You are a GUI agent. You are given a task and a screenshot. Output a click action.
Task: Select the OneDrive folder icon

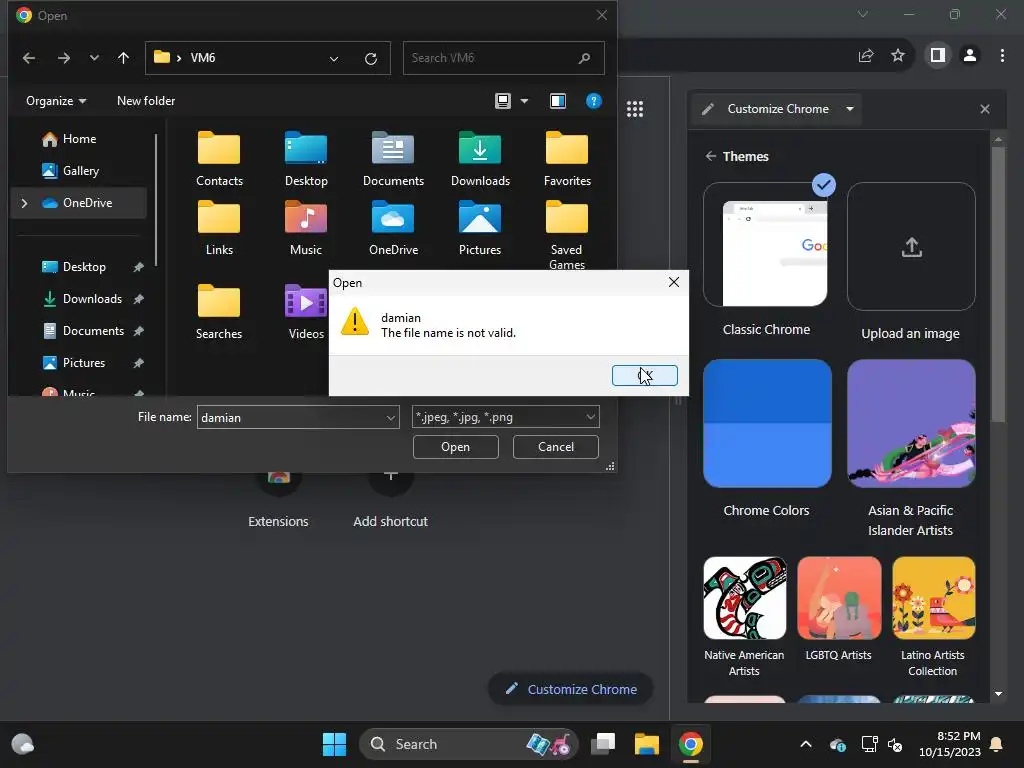point(393,229)
